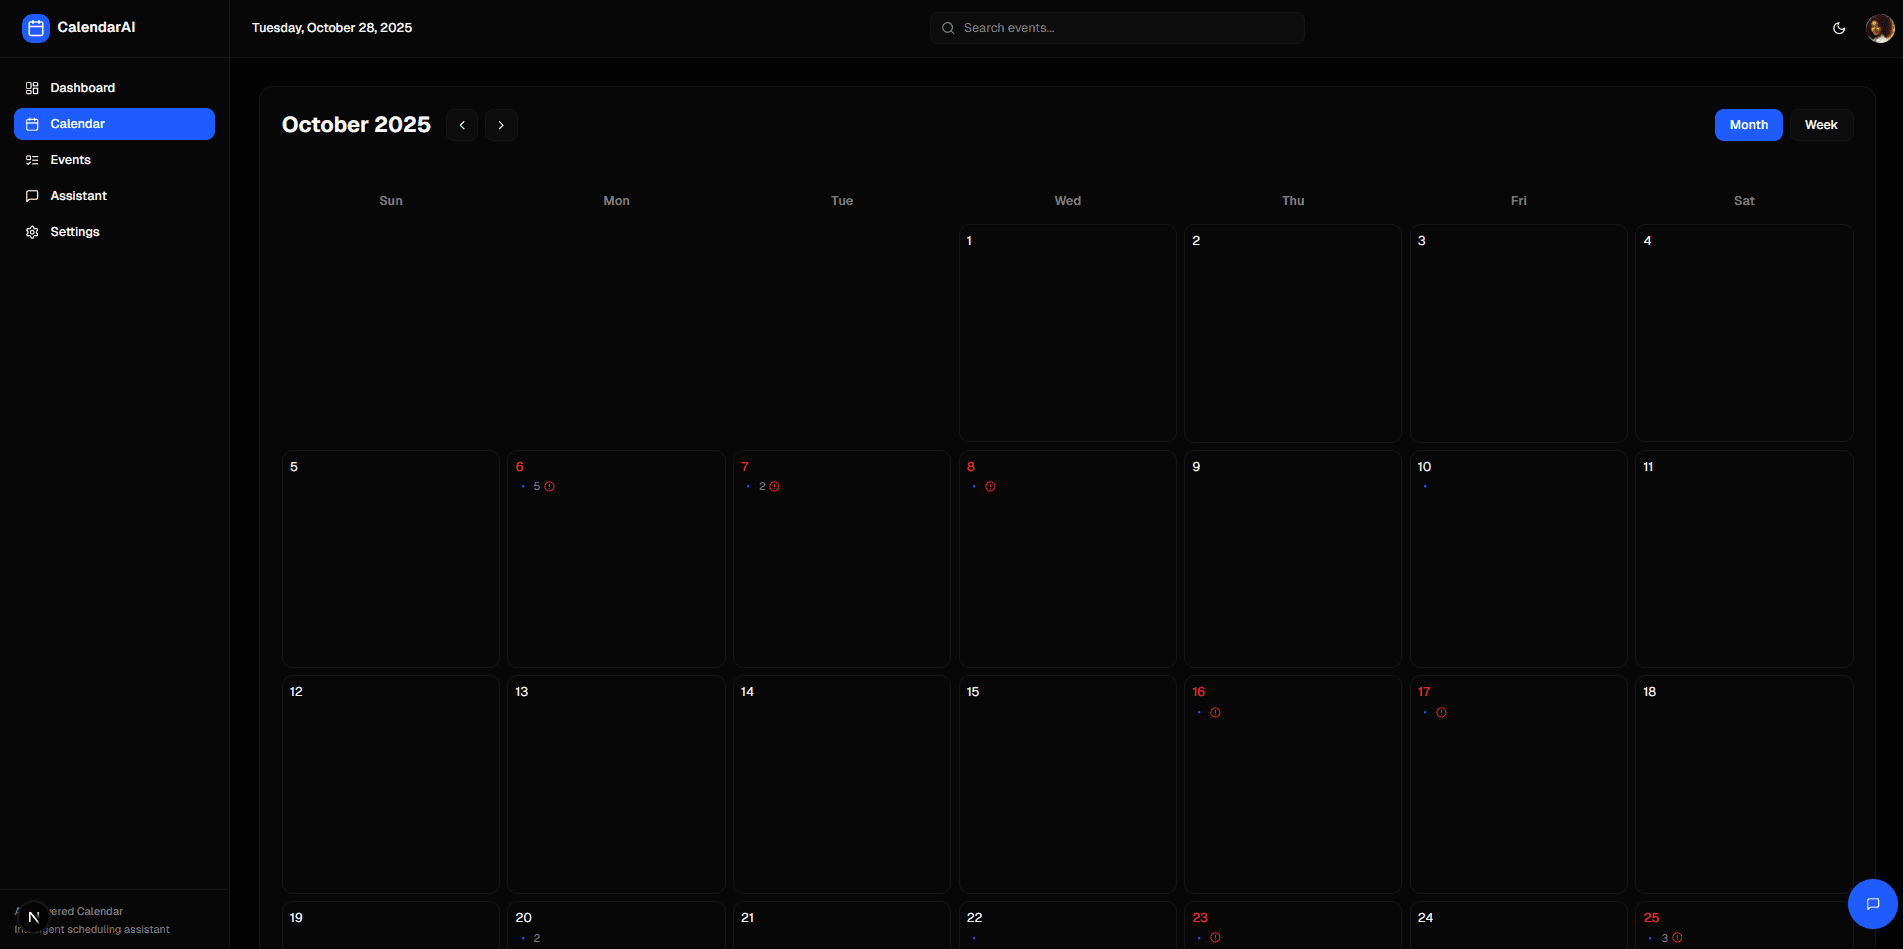Viewport: 1903px width, 949px height.
Task: Click the Settings gear icon
Action: pos(31,231)
